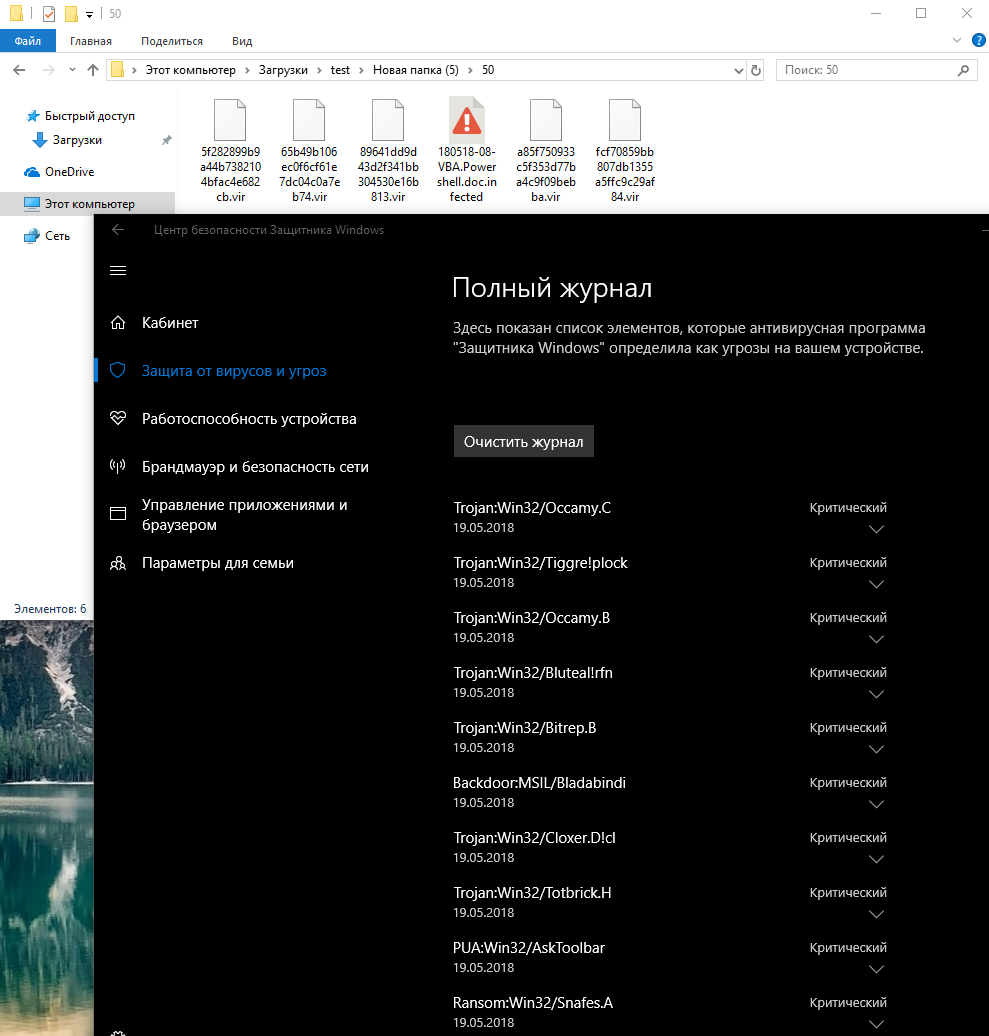This screenshot has width=989, height=1036.
Task: Click Загрузки in address bar
Action: click(283, 70)
